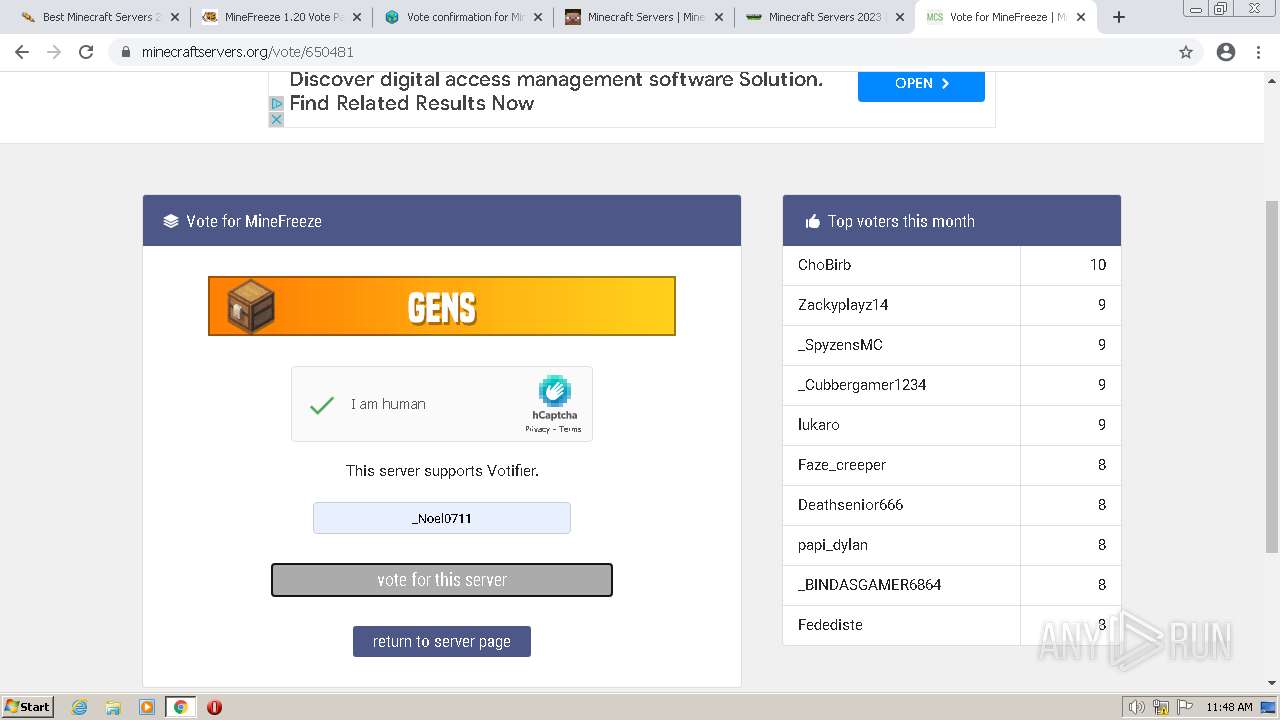Open Internet Explorer from taskbar
1280x720 pixels.
[x=79, y=707]
